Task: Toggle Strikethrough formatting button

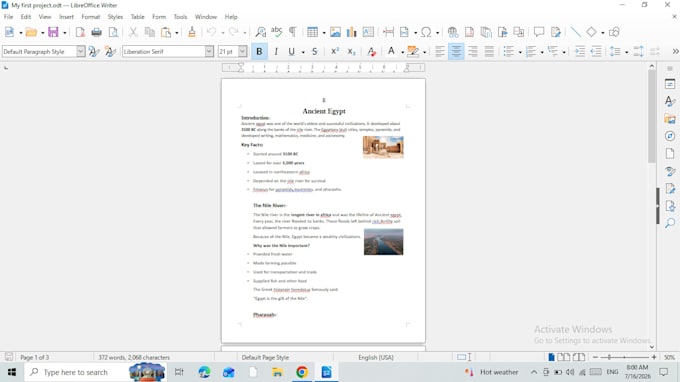Action: (x=314, y=52)
